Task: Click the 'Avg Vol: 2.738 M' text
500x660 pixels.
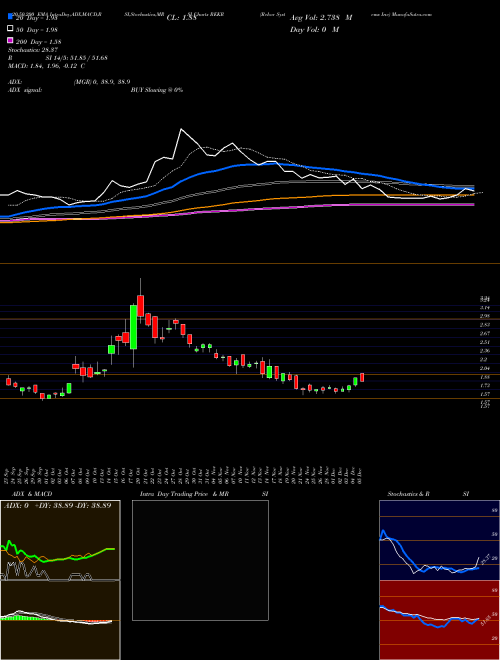Action: [321, 18]
